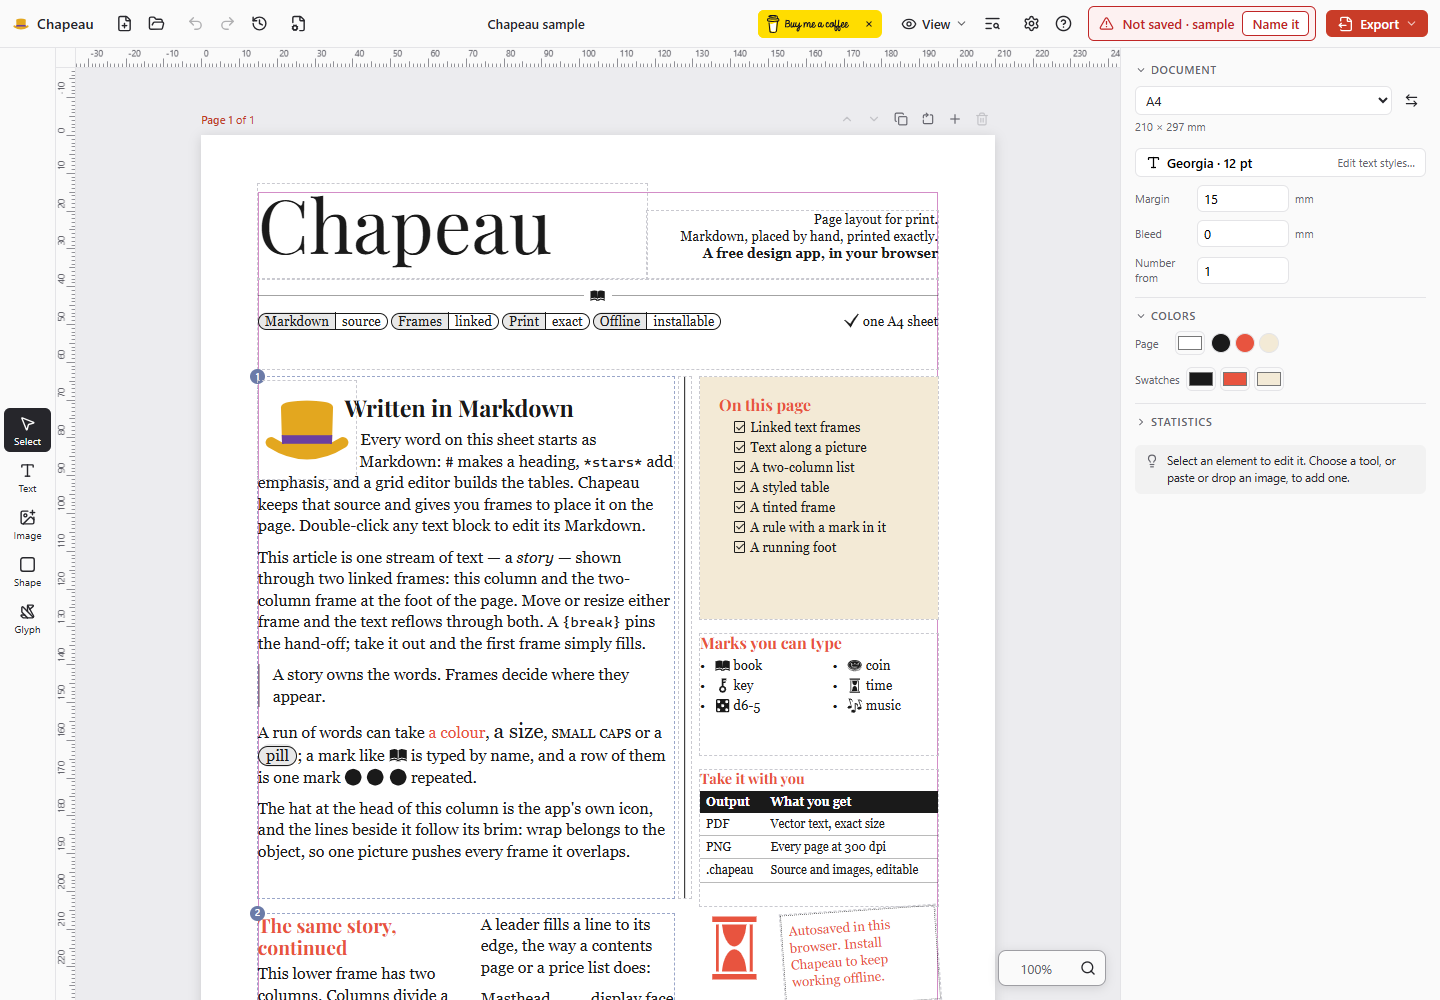Click the On this page heading
The width and height of the screenshot is (1440, 1000).
[x=765, y=405]
